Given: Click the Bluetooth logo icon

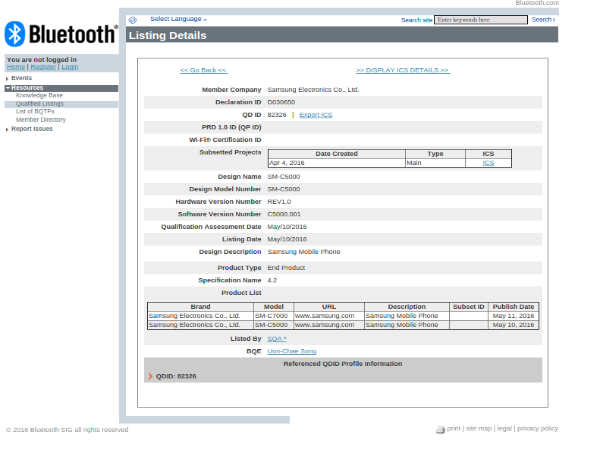Looking at the screenshot, I should [x=15, y=34].
